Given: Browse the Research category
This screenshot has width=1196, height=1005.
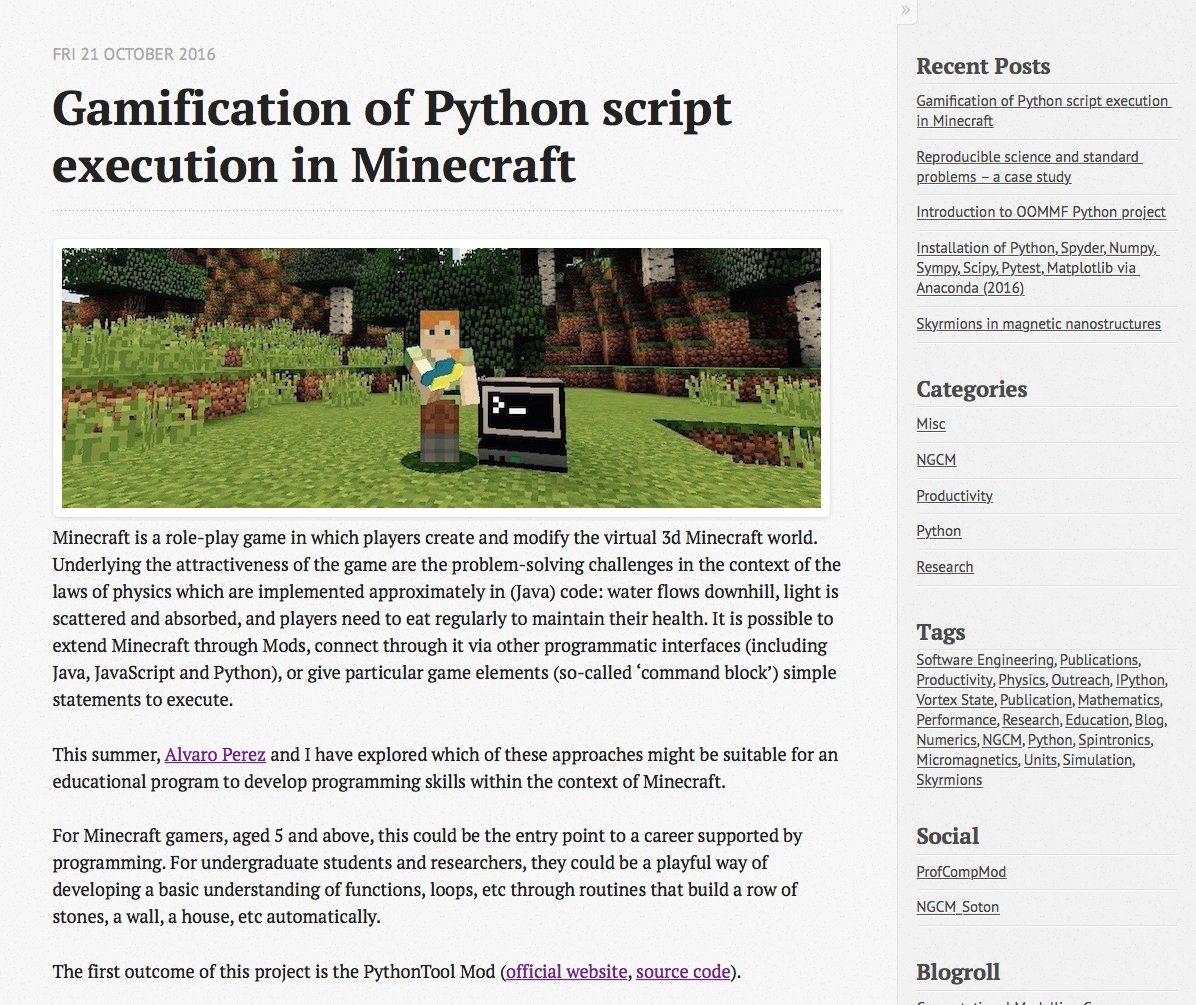Looking at the screenshot, I should (944, 567).
